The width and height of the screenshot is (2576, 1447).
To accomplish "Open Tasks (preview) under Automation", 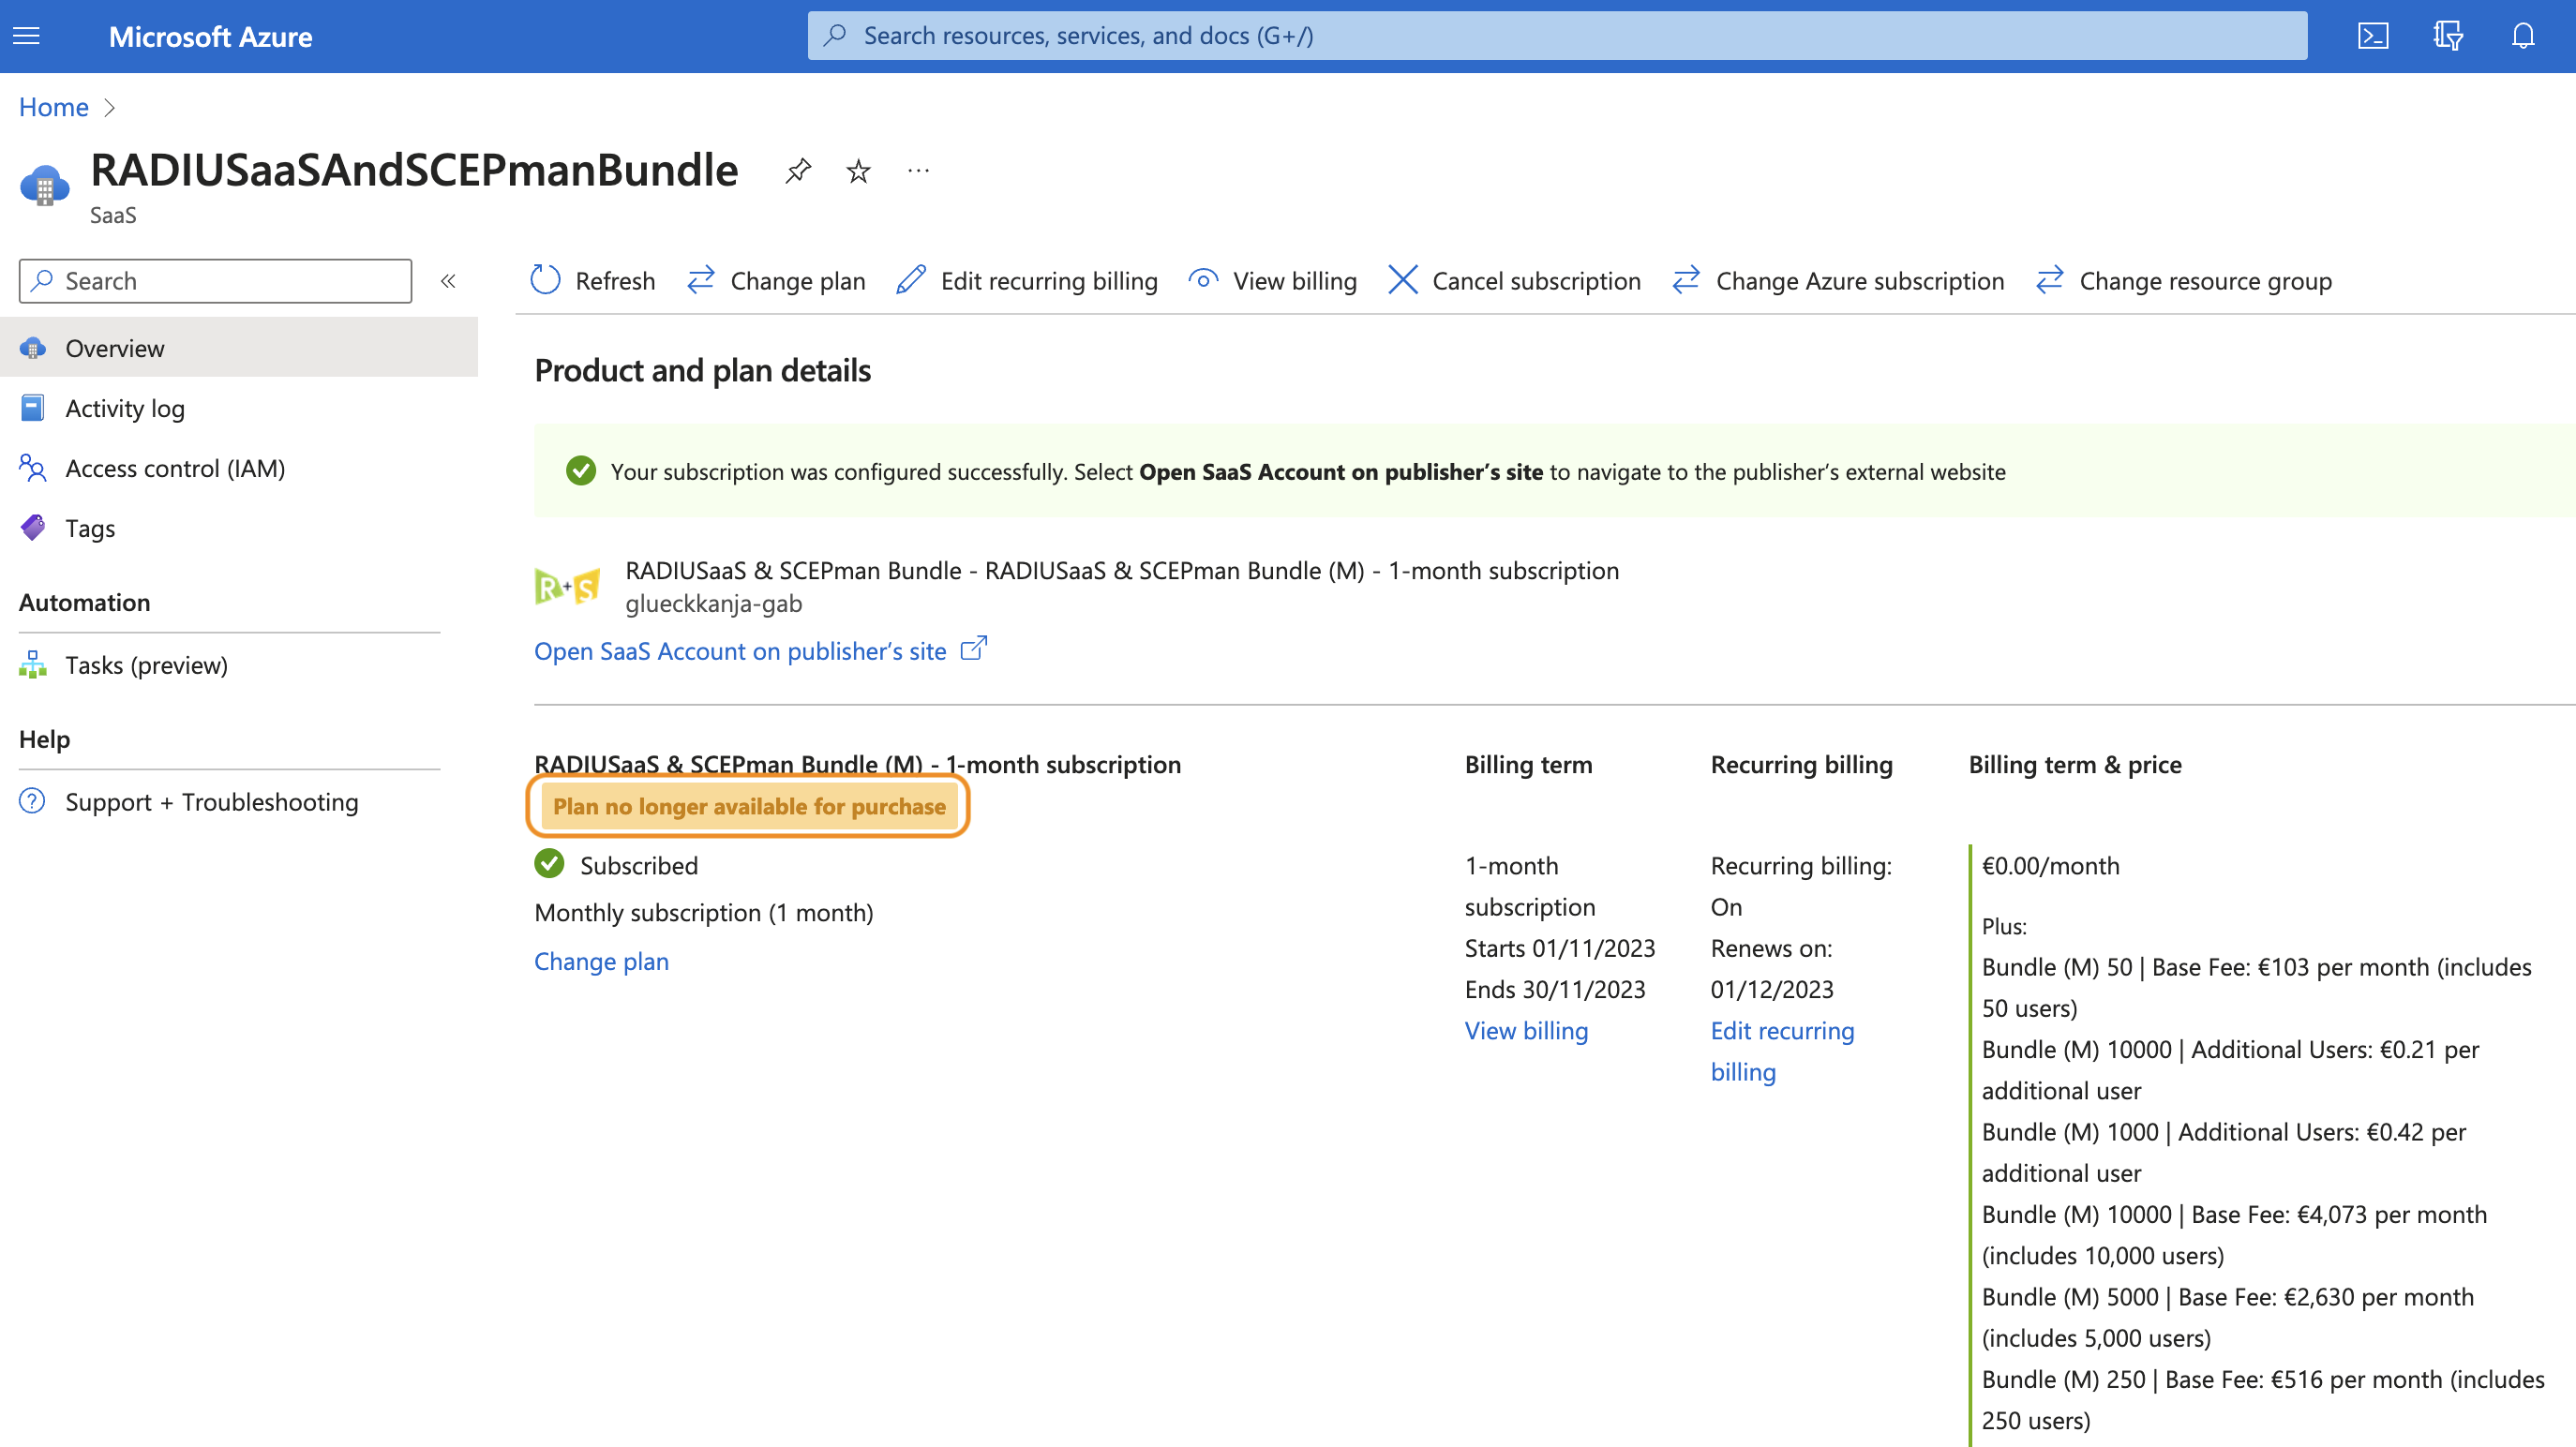I will [x=146, y=665].
